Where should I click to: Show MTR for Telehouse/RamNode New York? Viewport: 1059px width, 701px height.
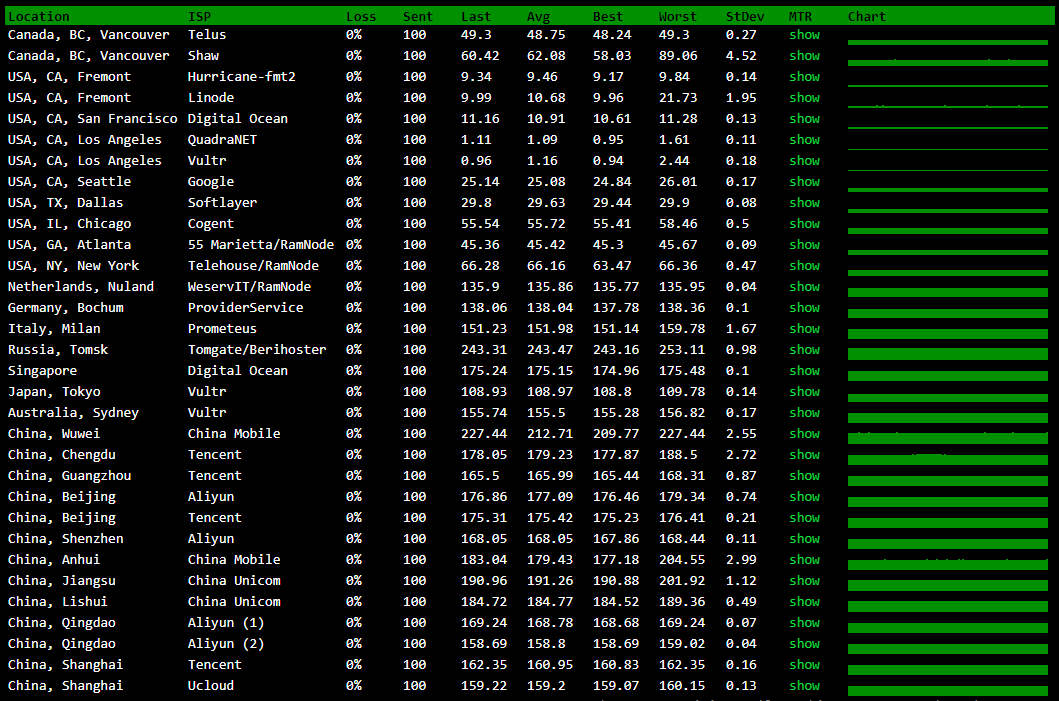pyautogui.click(x=804, y=265)
